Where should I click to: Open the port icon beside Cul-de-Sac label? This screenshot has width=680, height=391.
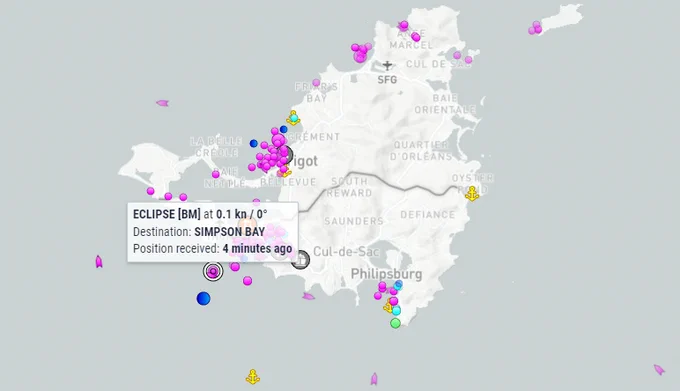[x=300, y=260]
